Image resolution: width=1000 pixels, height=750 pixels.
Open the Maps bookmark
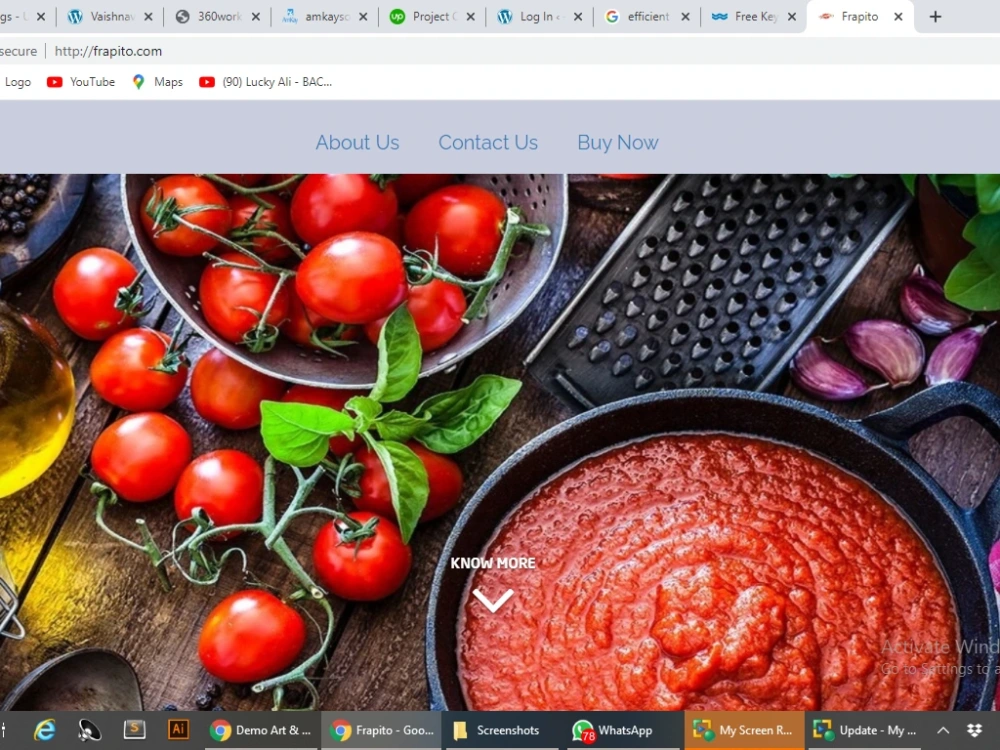point(158,82)
